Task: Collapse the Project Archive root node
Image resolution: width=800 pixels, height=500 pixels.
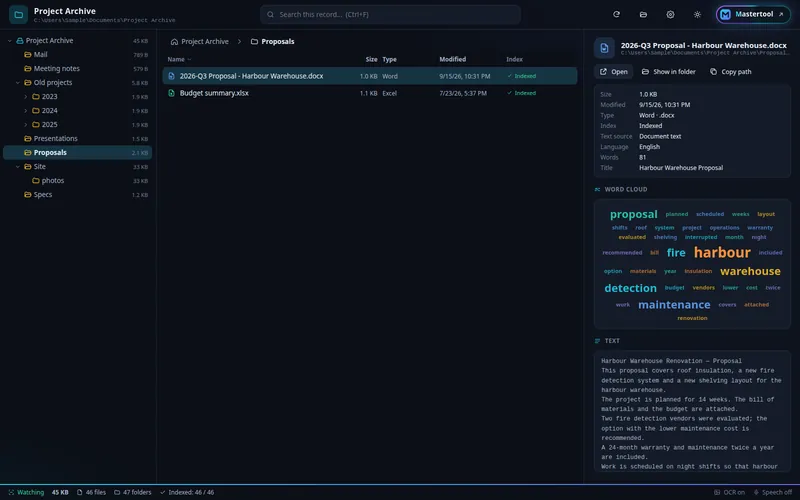Action: 10,41
